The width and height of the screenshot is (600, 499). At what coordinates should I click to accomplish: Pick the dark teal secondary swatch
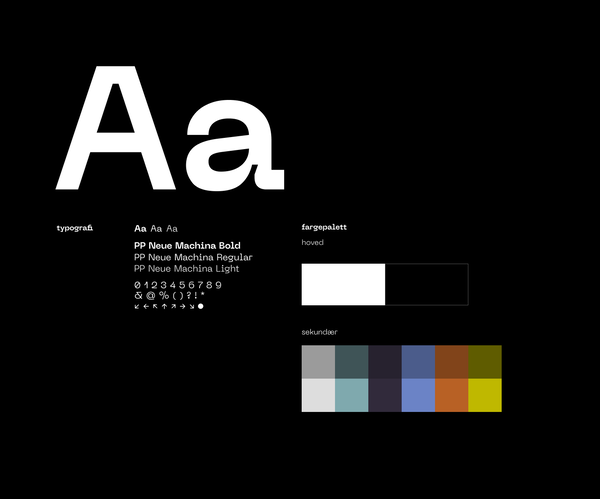[352, 362]
